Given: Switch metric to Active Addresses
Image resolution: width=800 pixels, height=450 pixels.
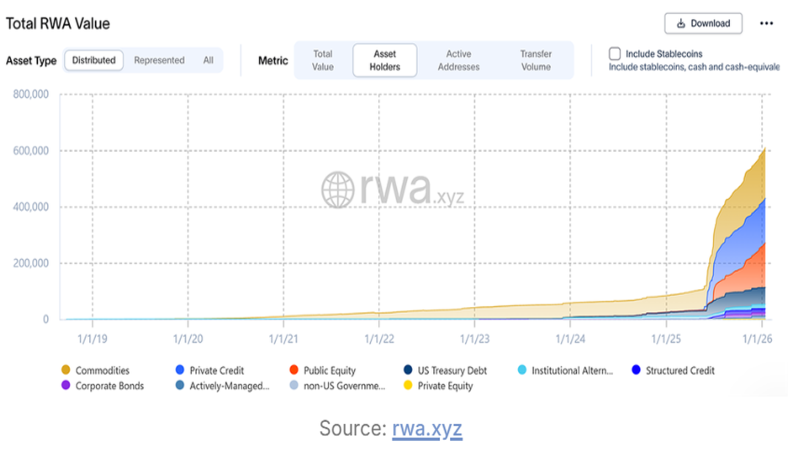Looking at the screenshot, I should pos(459,60).
